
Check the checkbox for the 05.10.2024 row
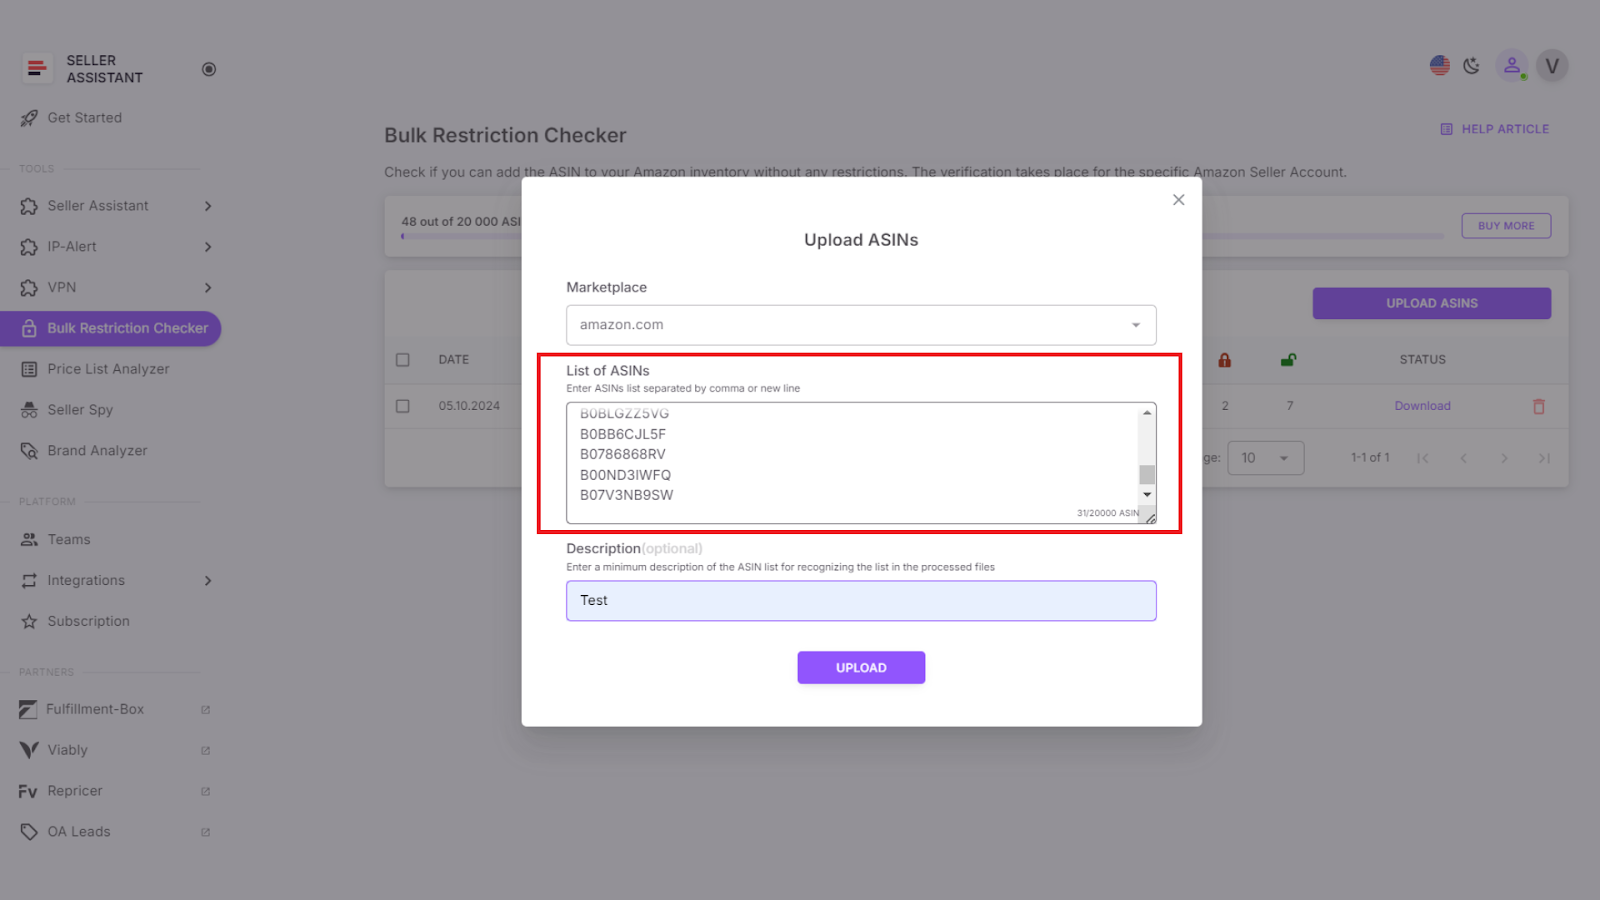[403, 406]
